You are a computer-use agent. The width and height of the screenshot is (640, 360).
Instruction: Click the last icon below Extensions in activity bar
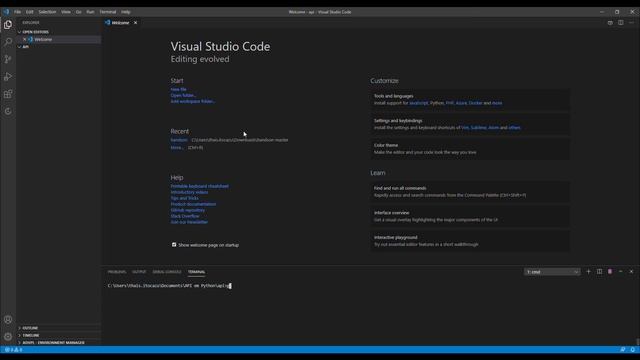pyautogui.click(x=8, y=111)
